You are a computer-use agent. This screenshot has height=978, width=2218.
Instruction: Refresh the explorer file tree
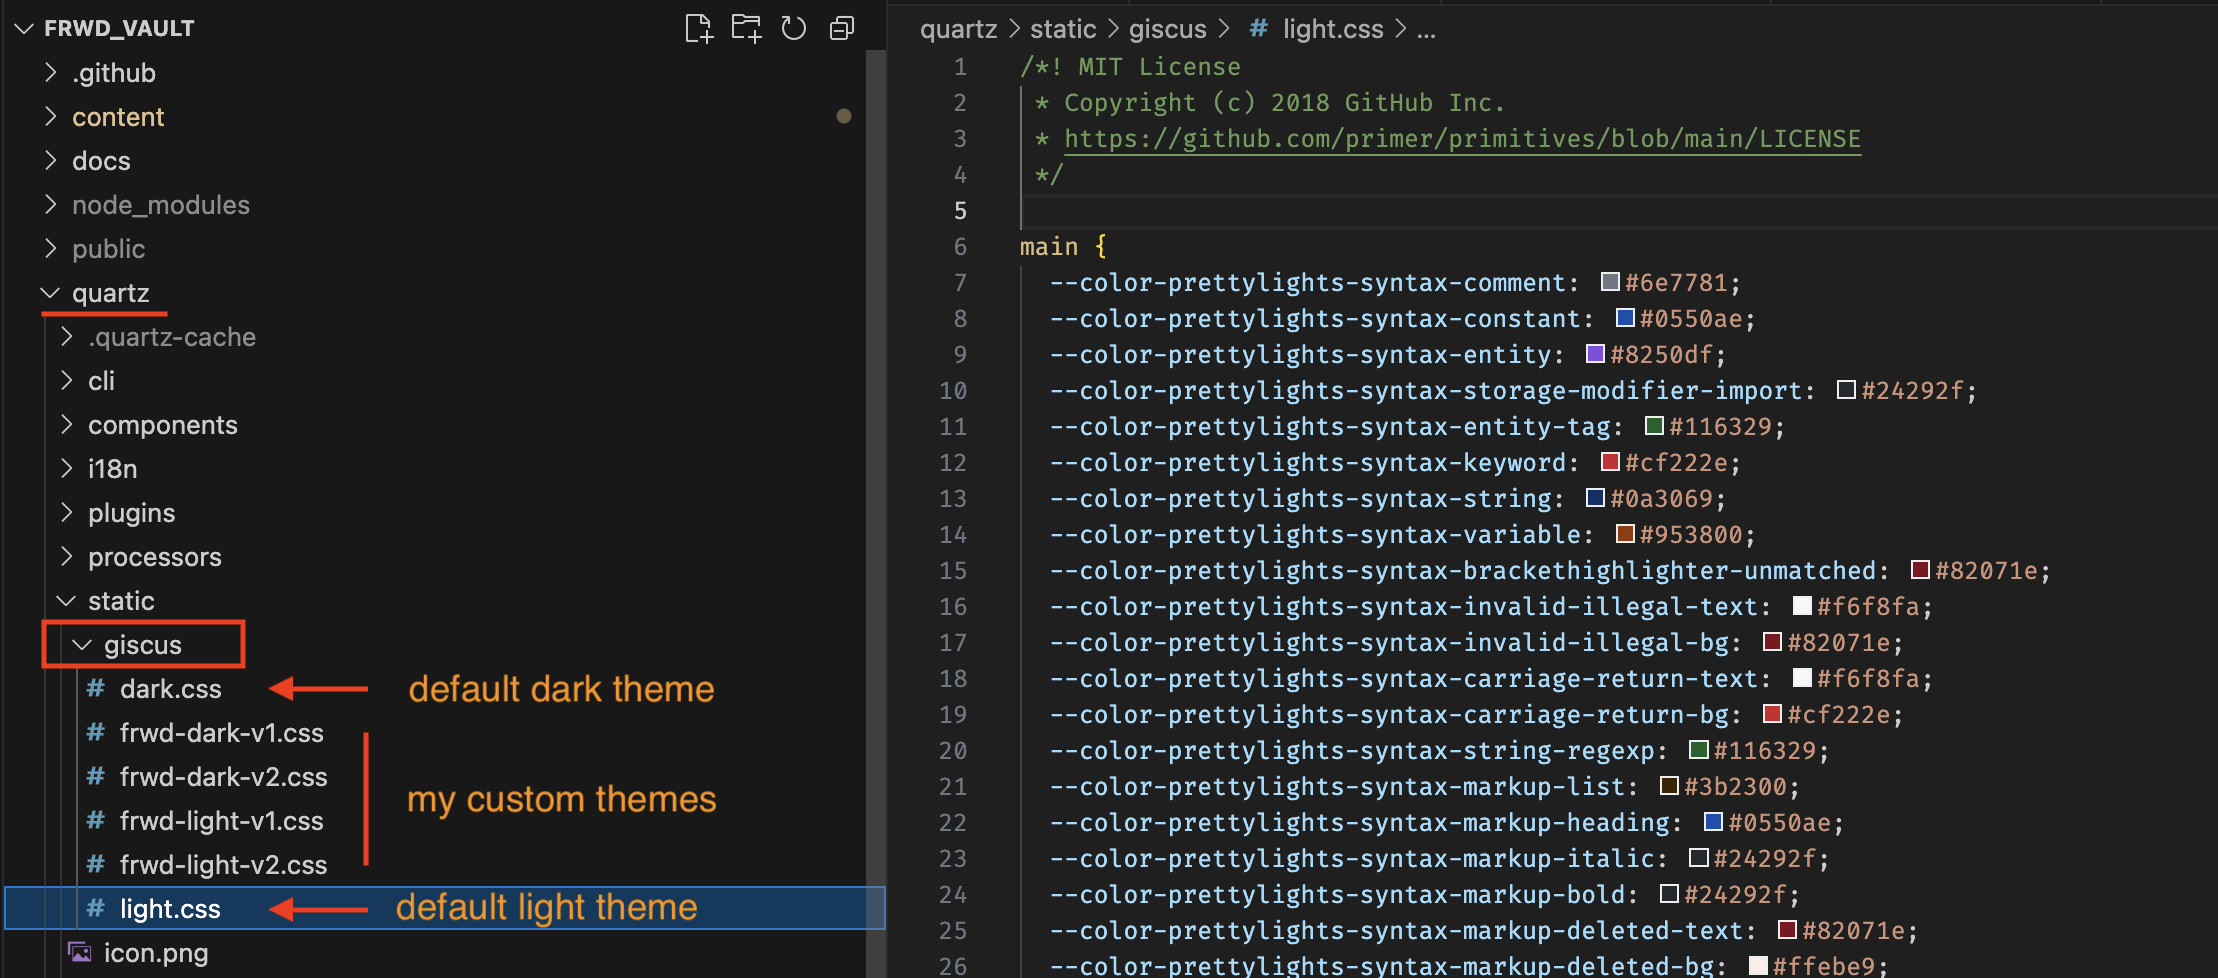[x=794, y=29]
